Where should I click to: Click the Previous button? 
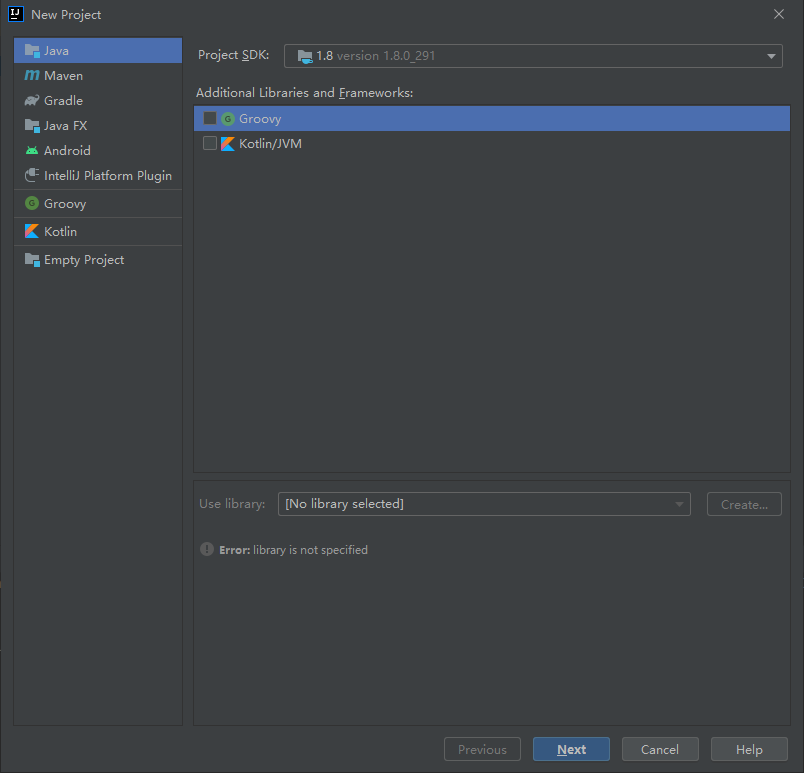coord(482,749)
